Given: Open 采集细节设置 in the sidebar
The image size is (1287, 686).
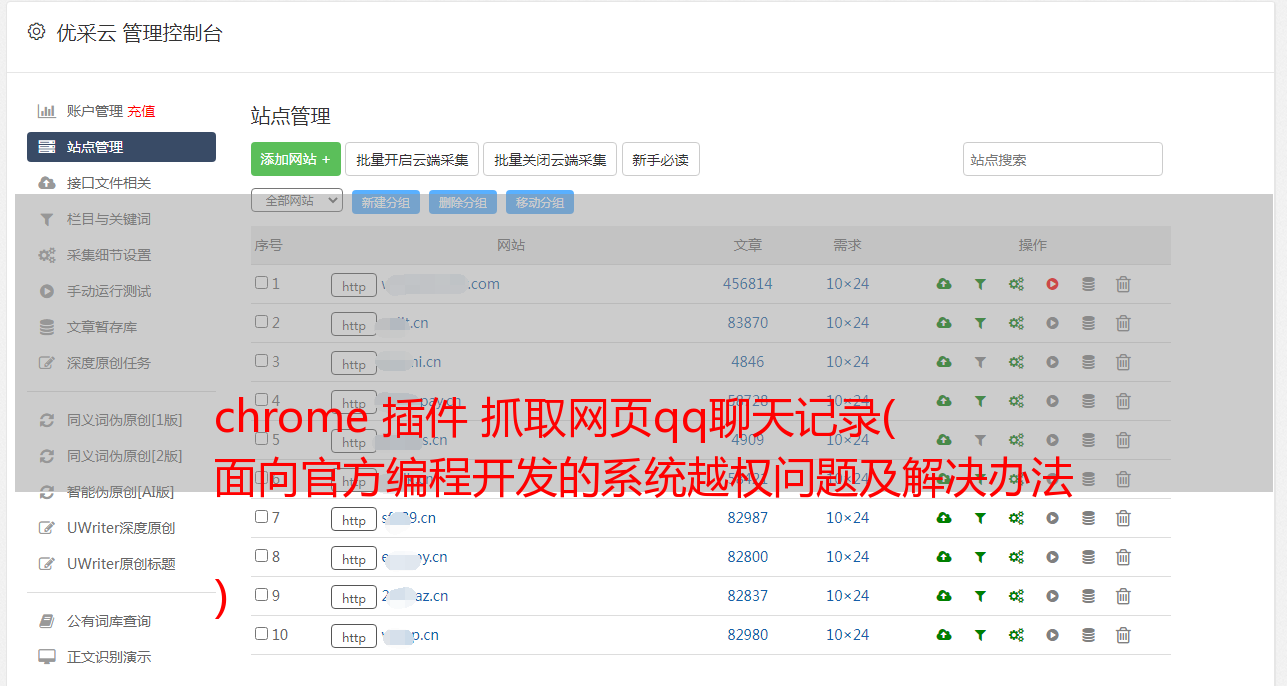Looking at the screenshot, I should (x=109, y=255).
